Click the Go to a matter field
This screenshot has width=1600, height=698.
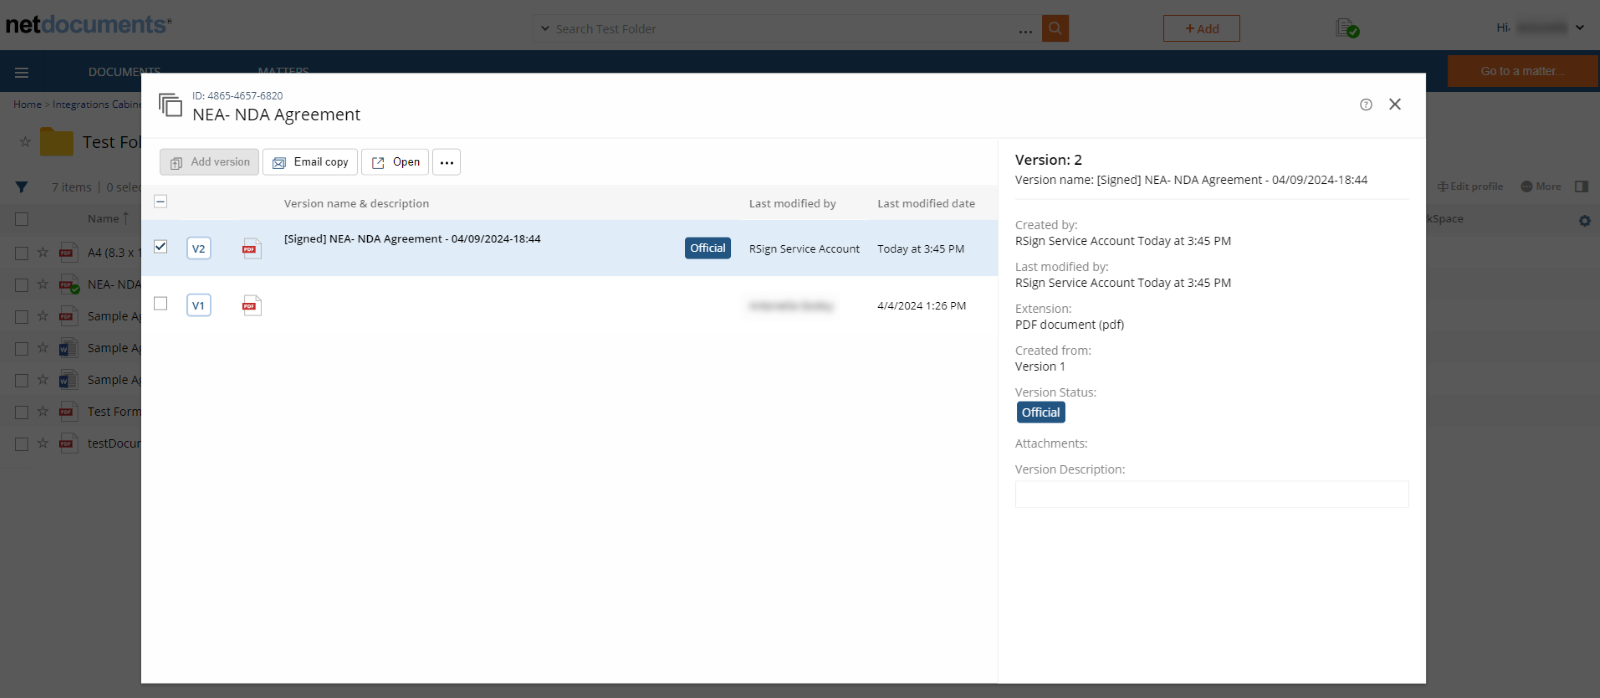coord(1522,71)
